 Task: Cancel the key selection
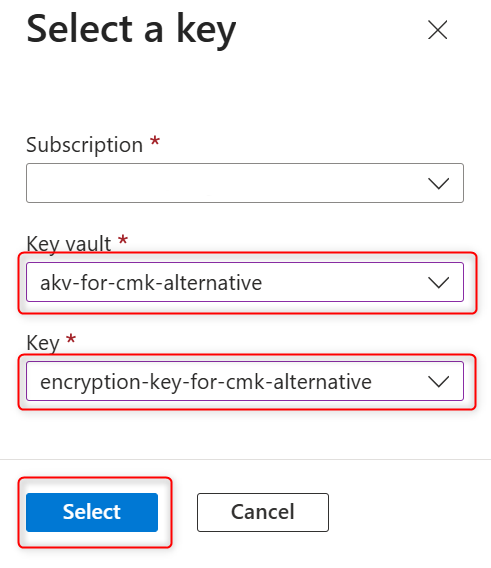263,512
